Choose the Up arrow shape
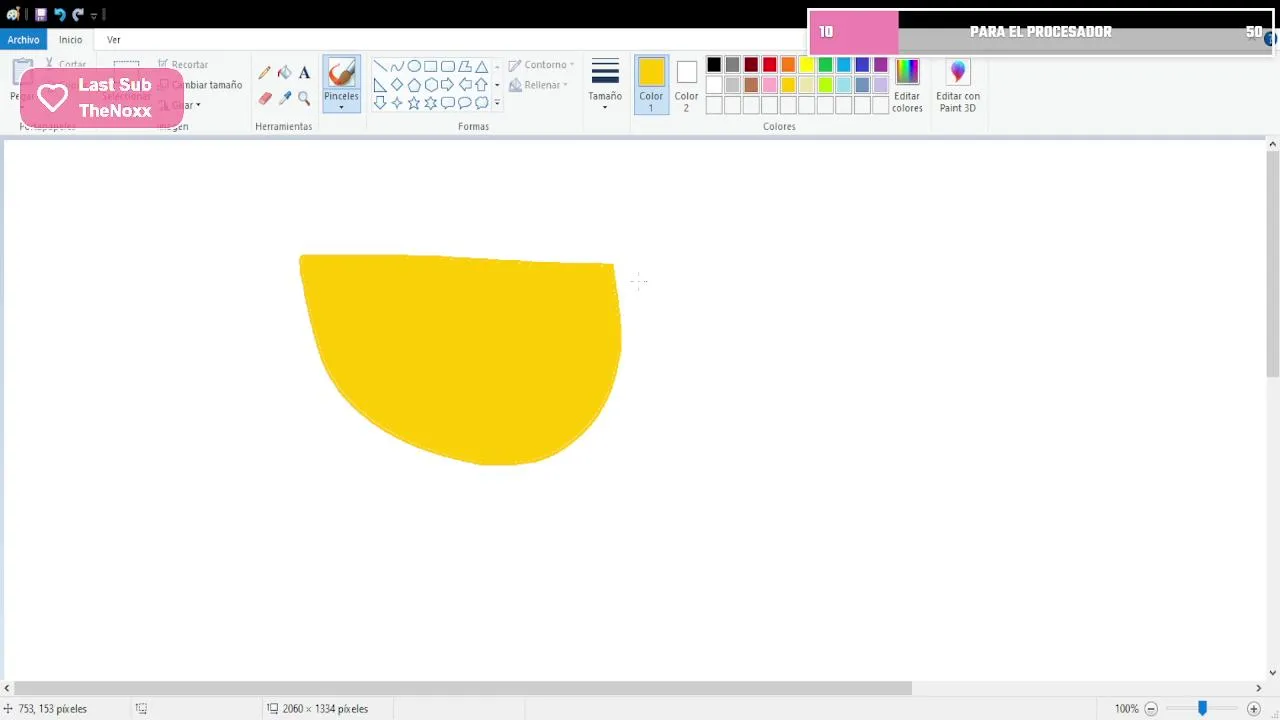 [481, 85]
